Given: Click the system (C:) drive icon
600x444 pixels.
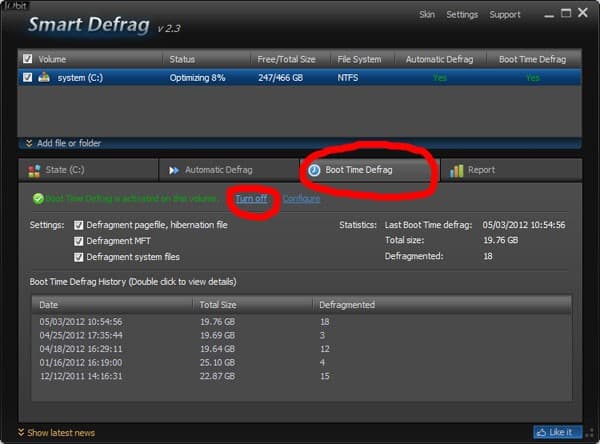Looking at the screenshot, I should coord(44,77).
